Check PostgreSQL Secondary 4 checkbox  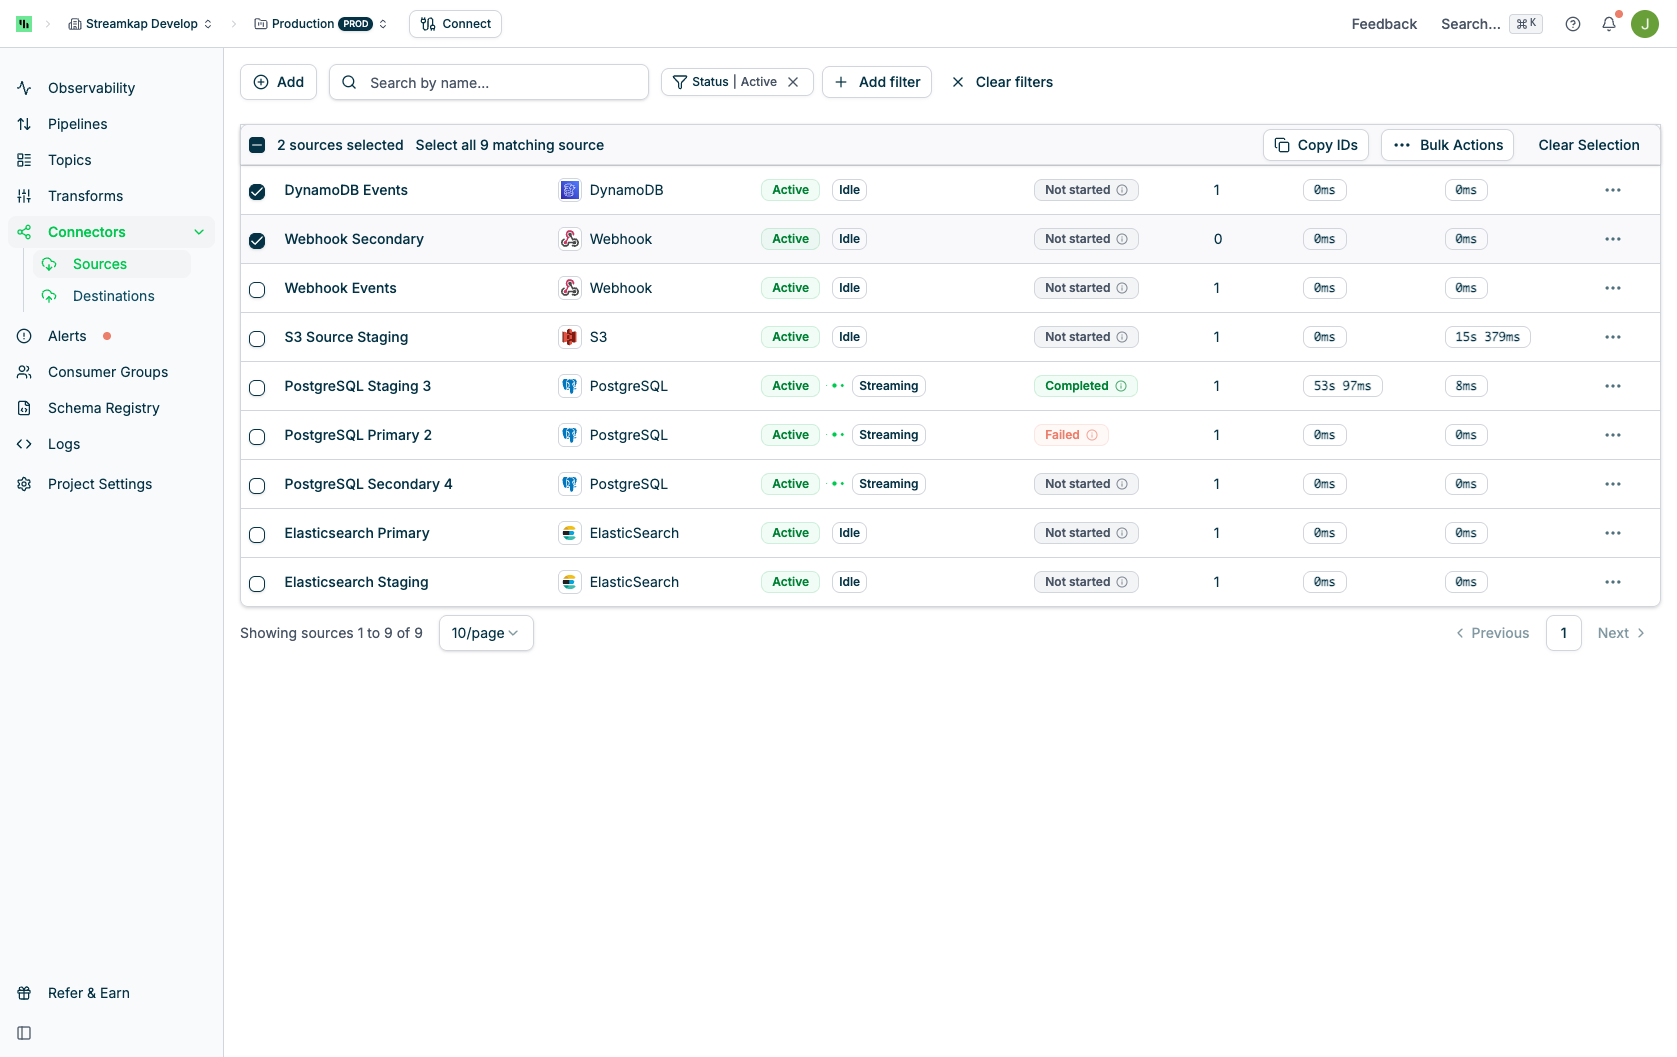tap(257, 486)
